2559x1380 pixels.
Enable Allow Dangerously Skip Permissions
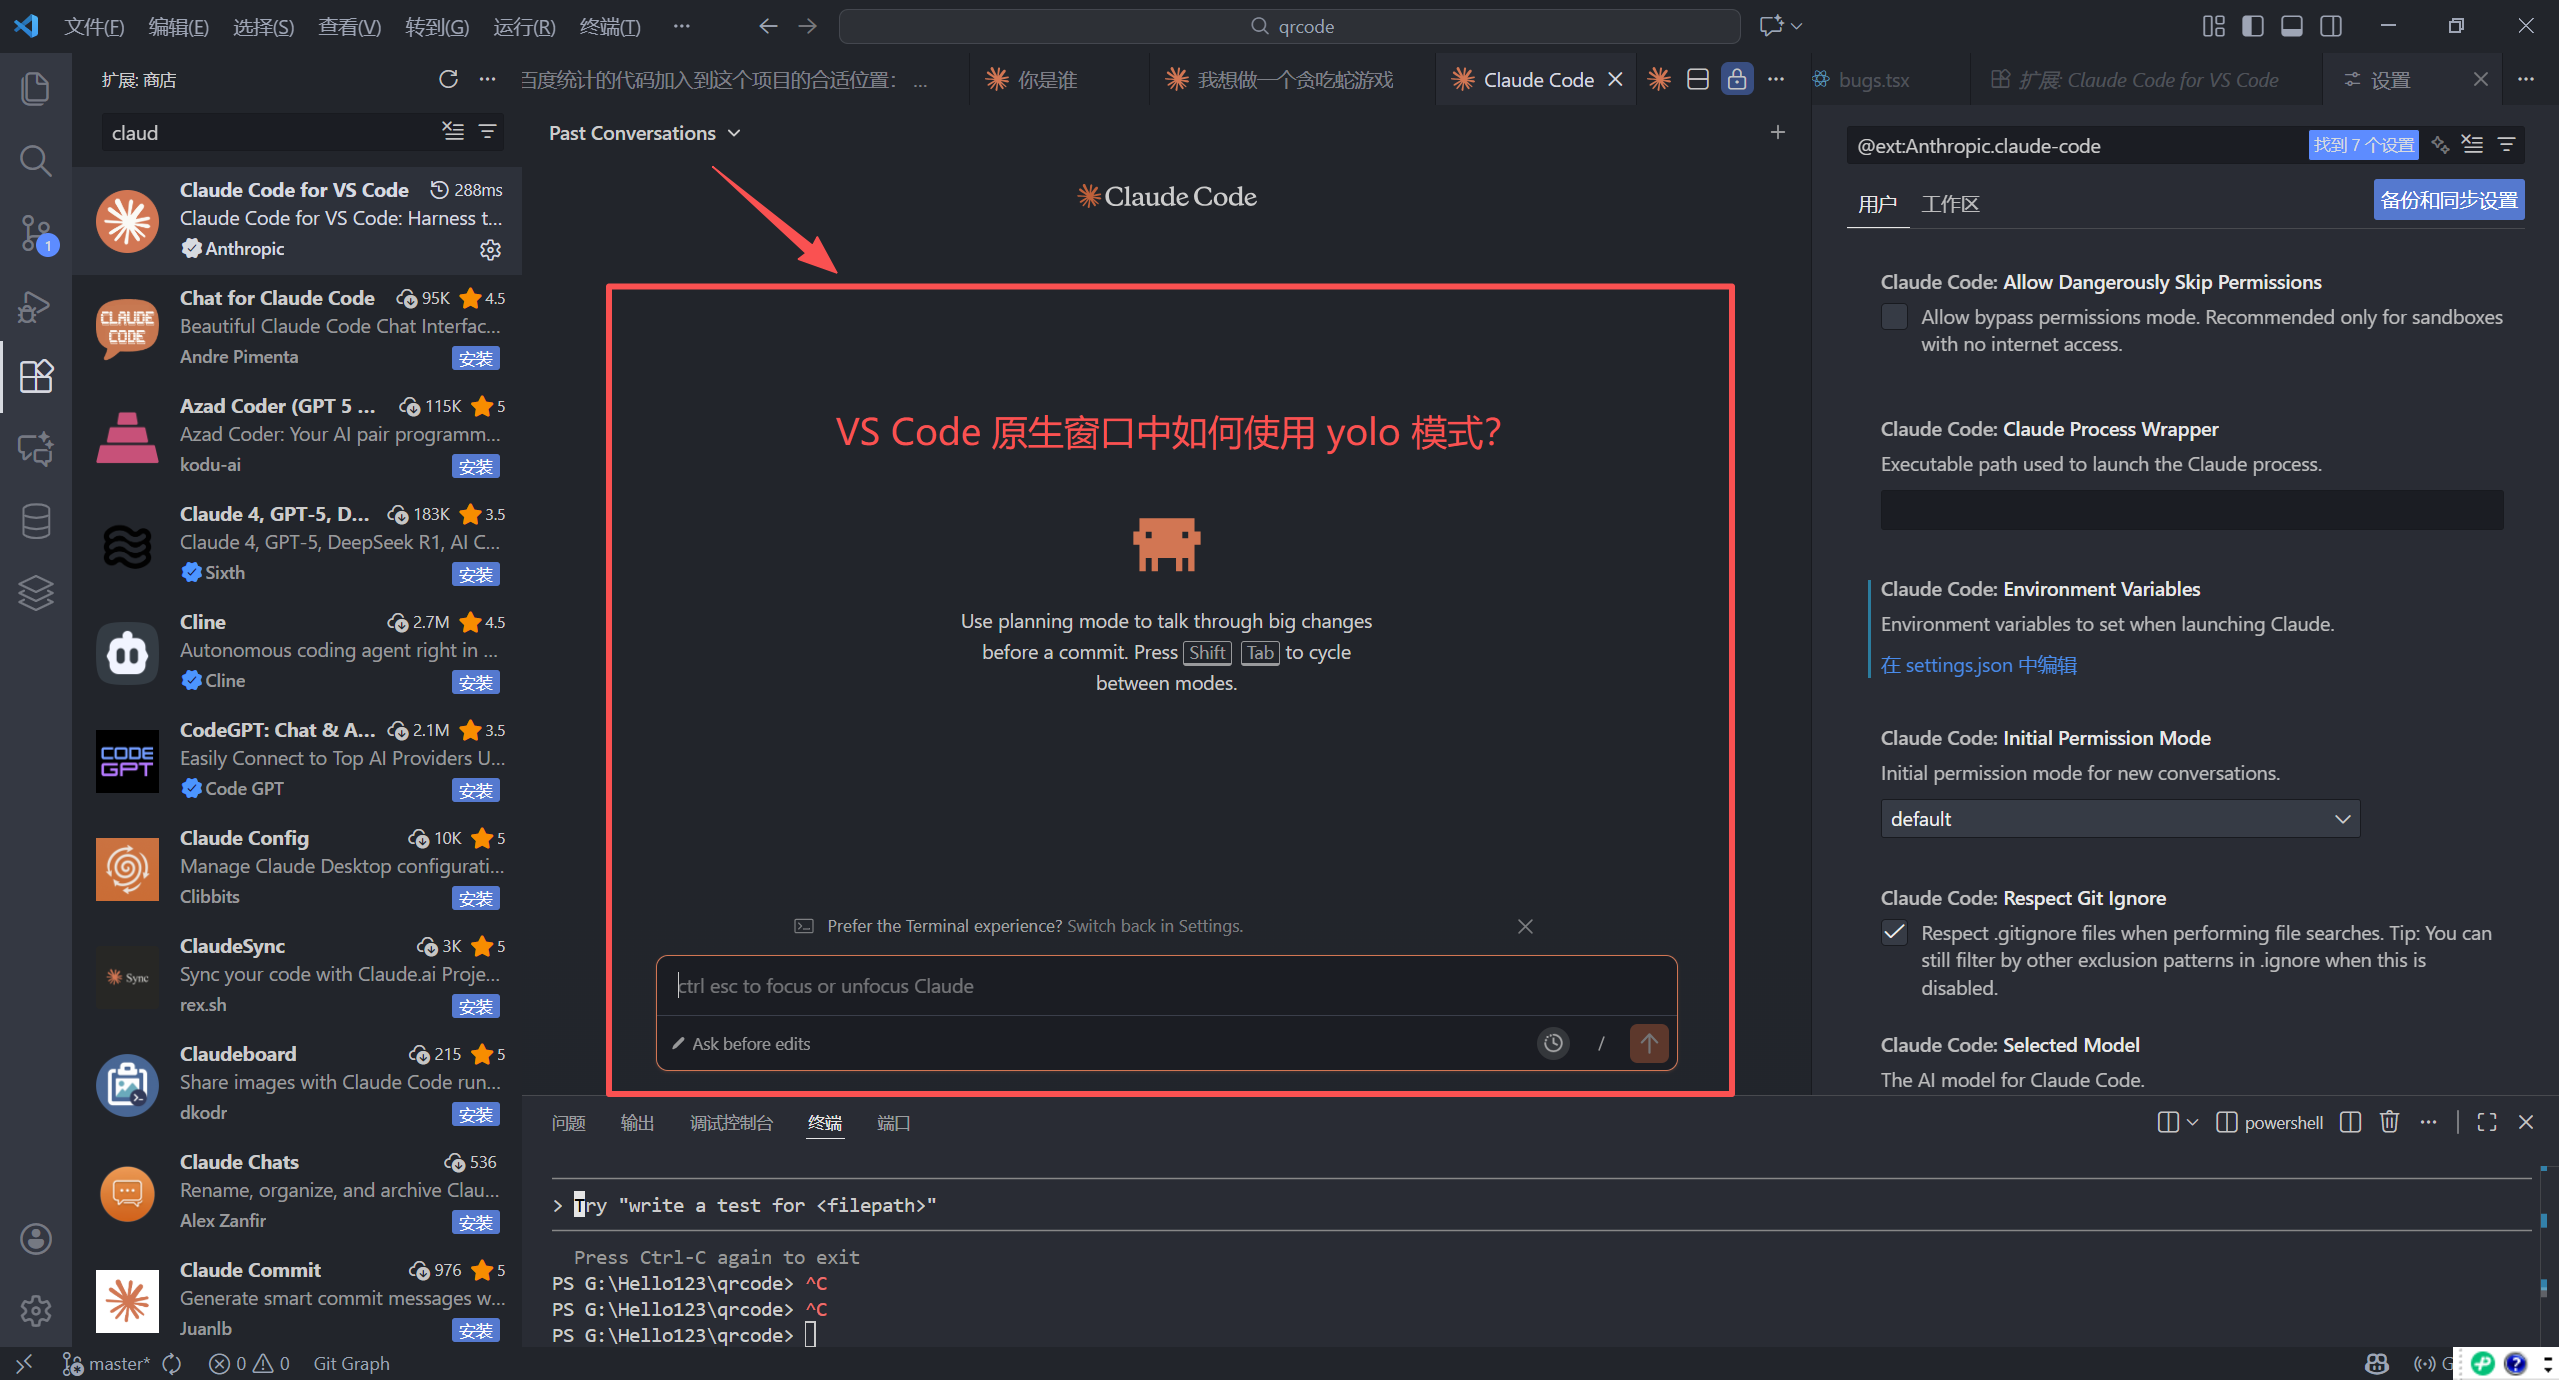pyautogui.click(x=1892, y=316)
